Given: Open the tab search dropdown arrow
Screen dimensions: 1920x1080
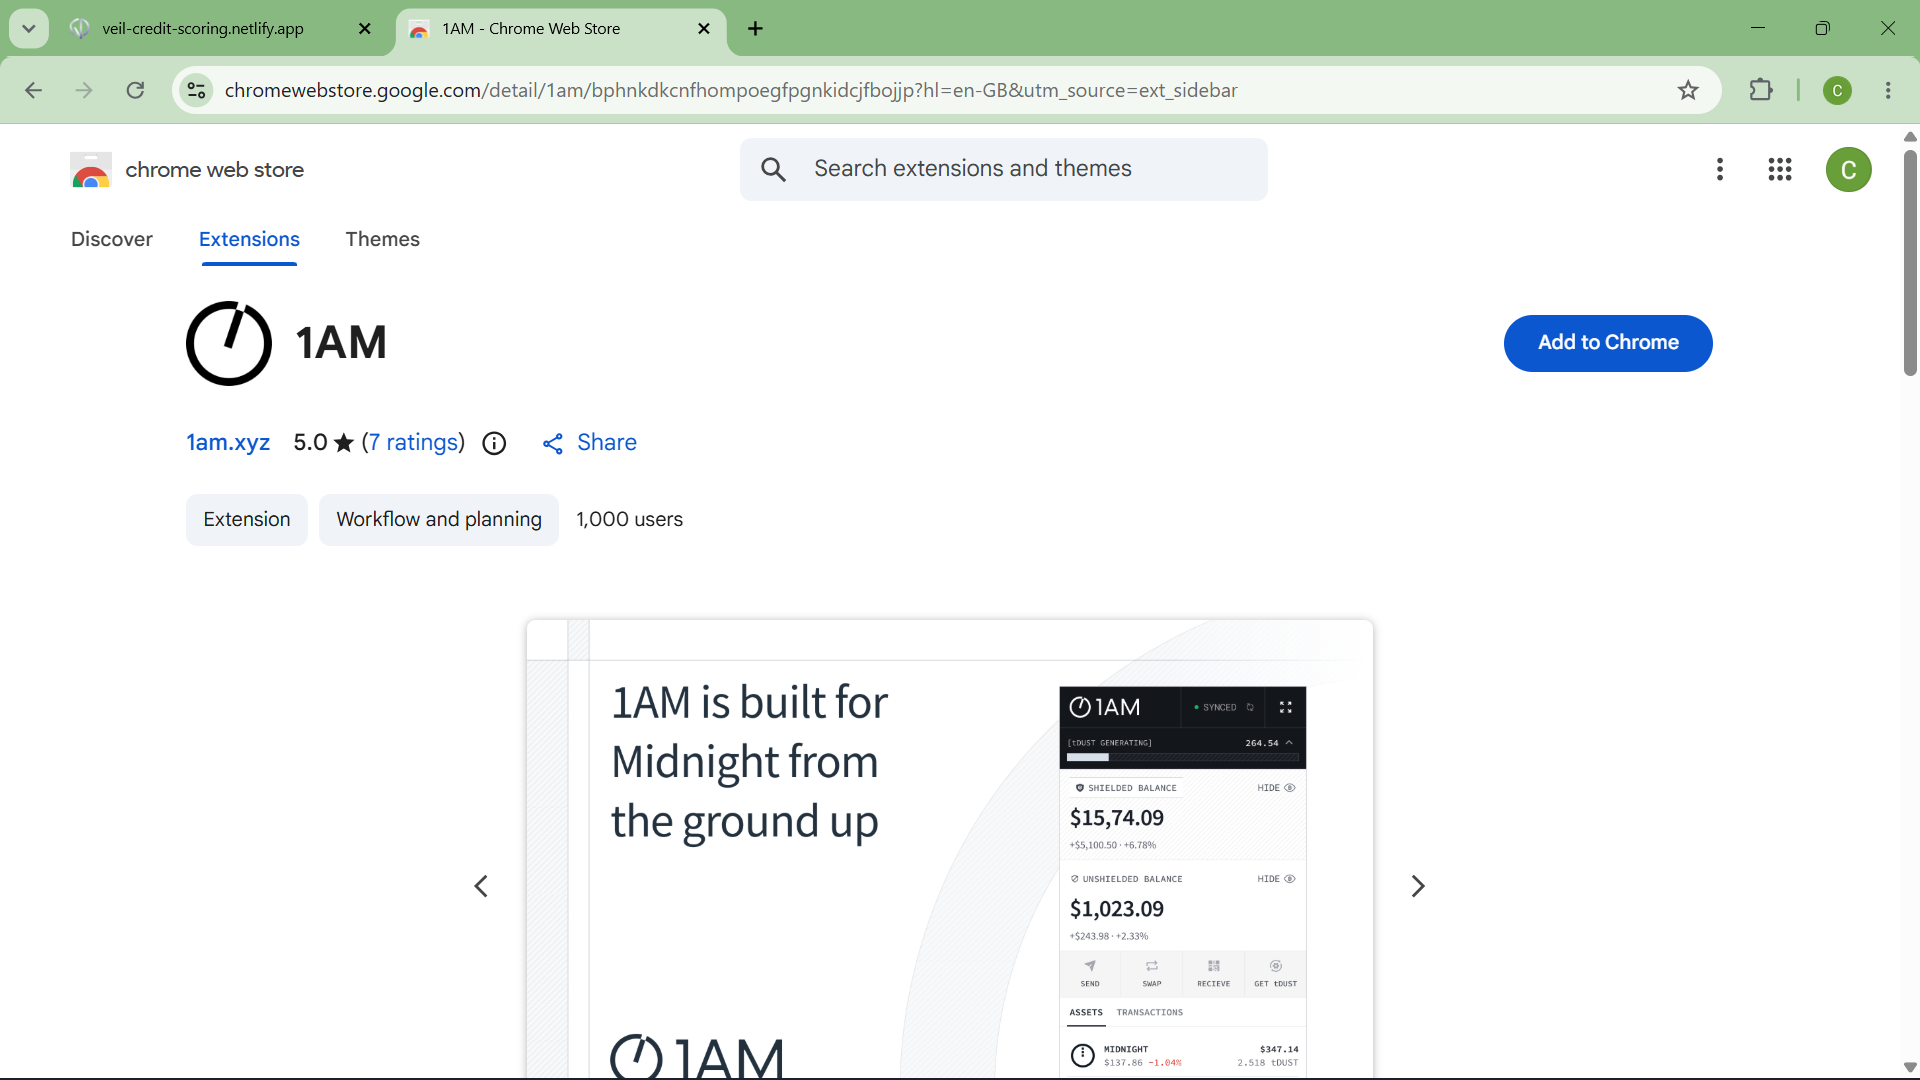Looking at the screenshot, I should (29, 28).
